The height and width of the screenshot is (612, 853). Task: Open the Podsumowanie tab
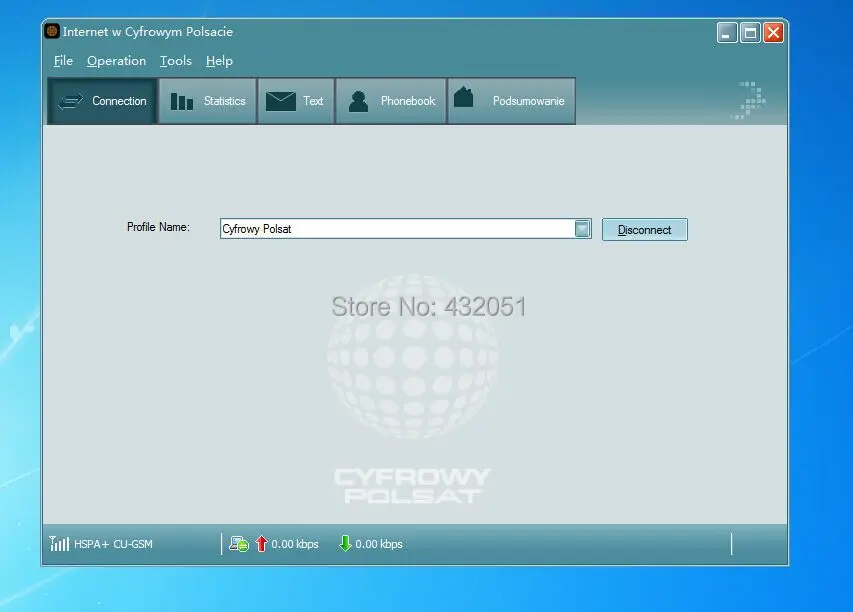click(x=511, y=101)
